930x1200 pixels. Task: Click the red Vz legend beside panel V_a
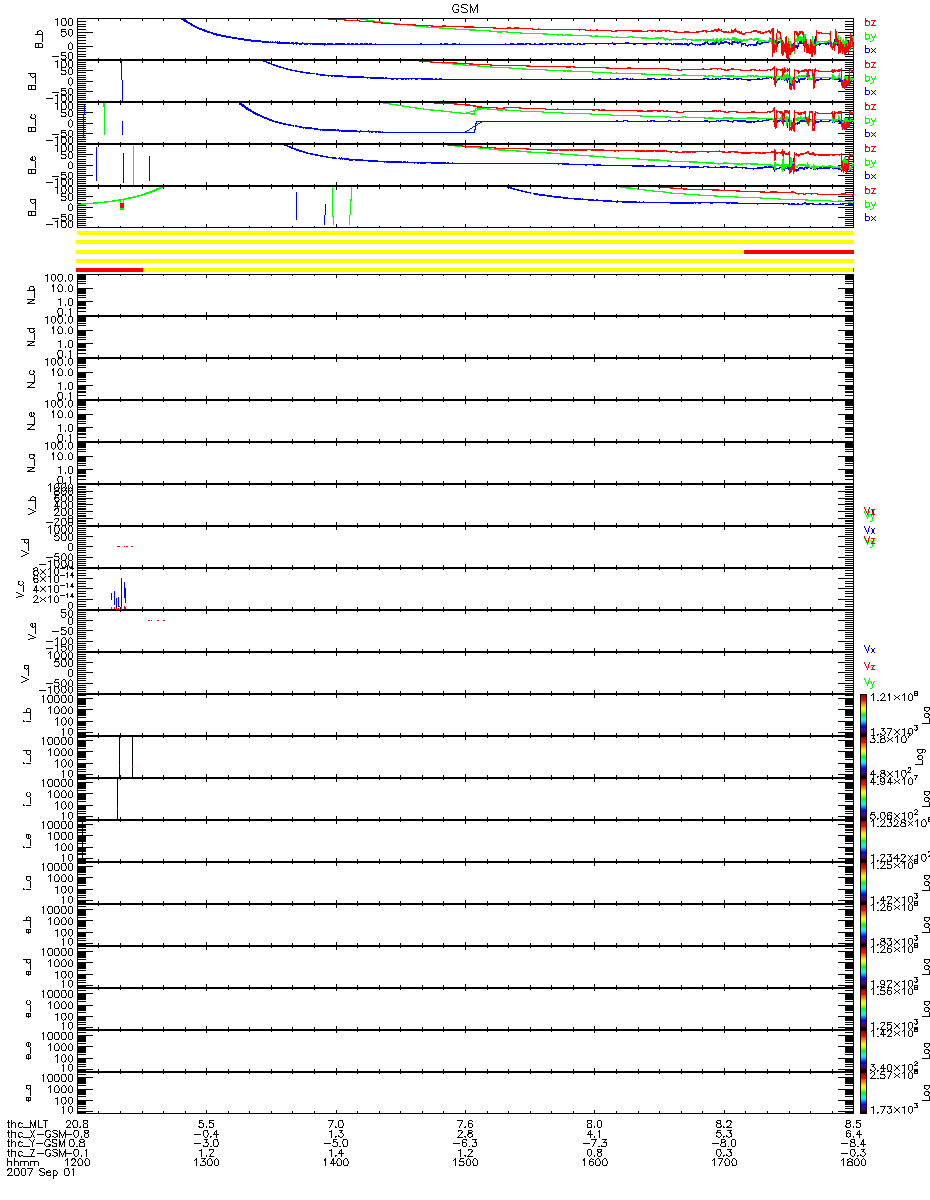869,665
